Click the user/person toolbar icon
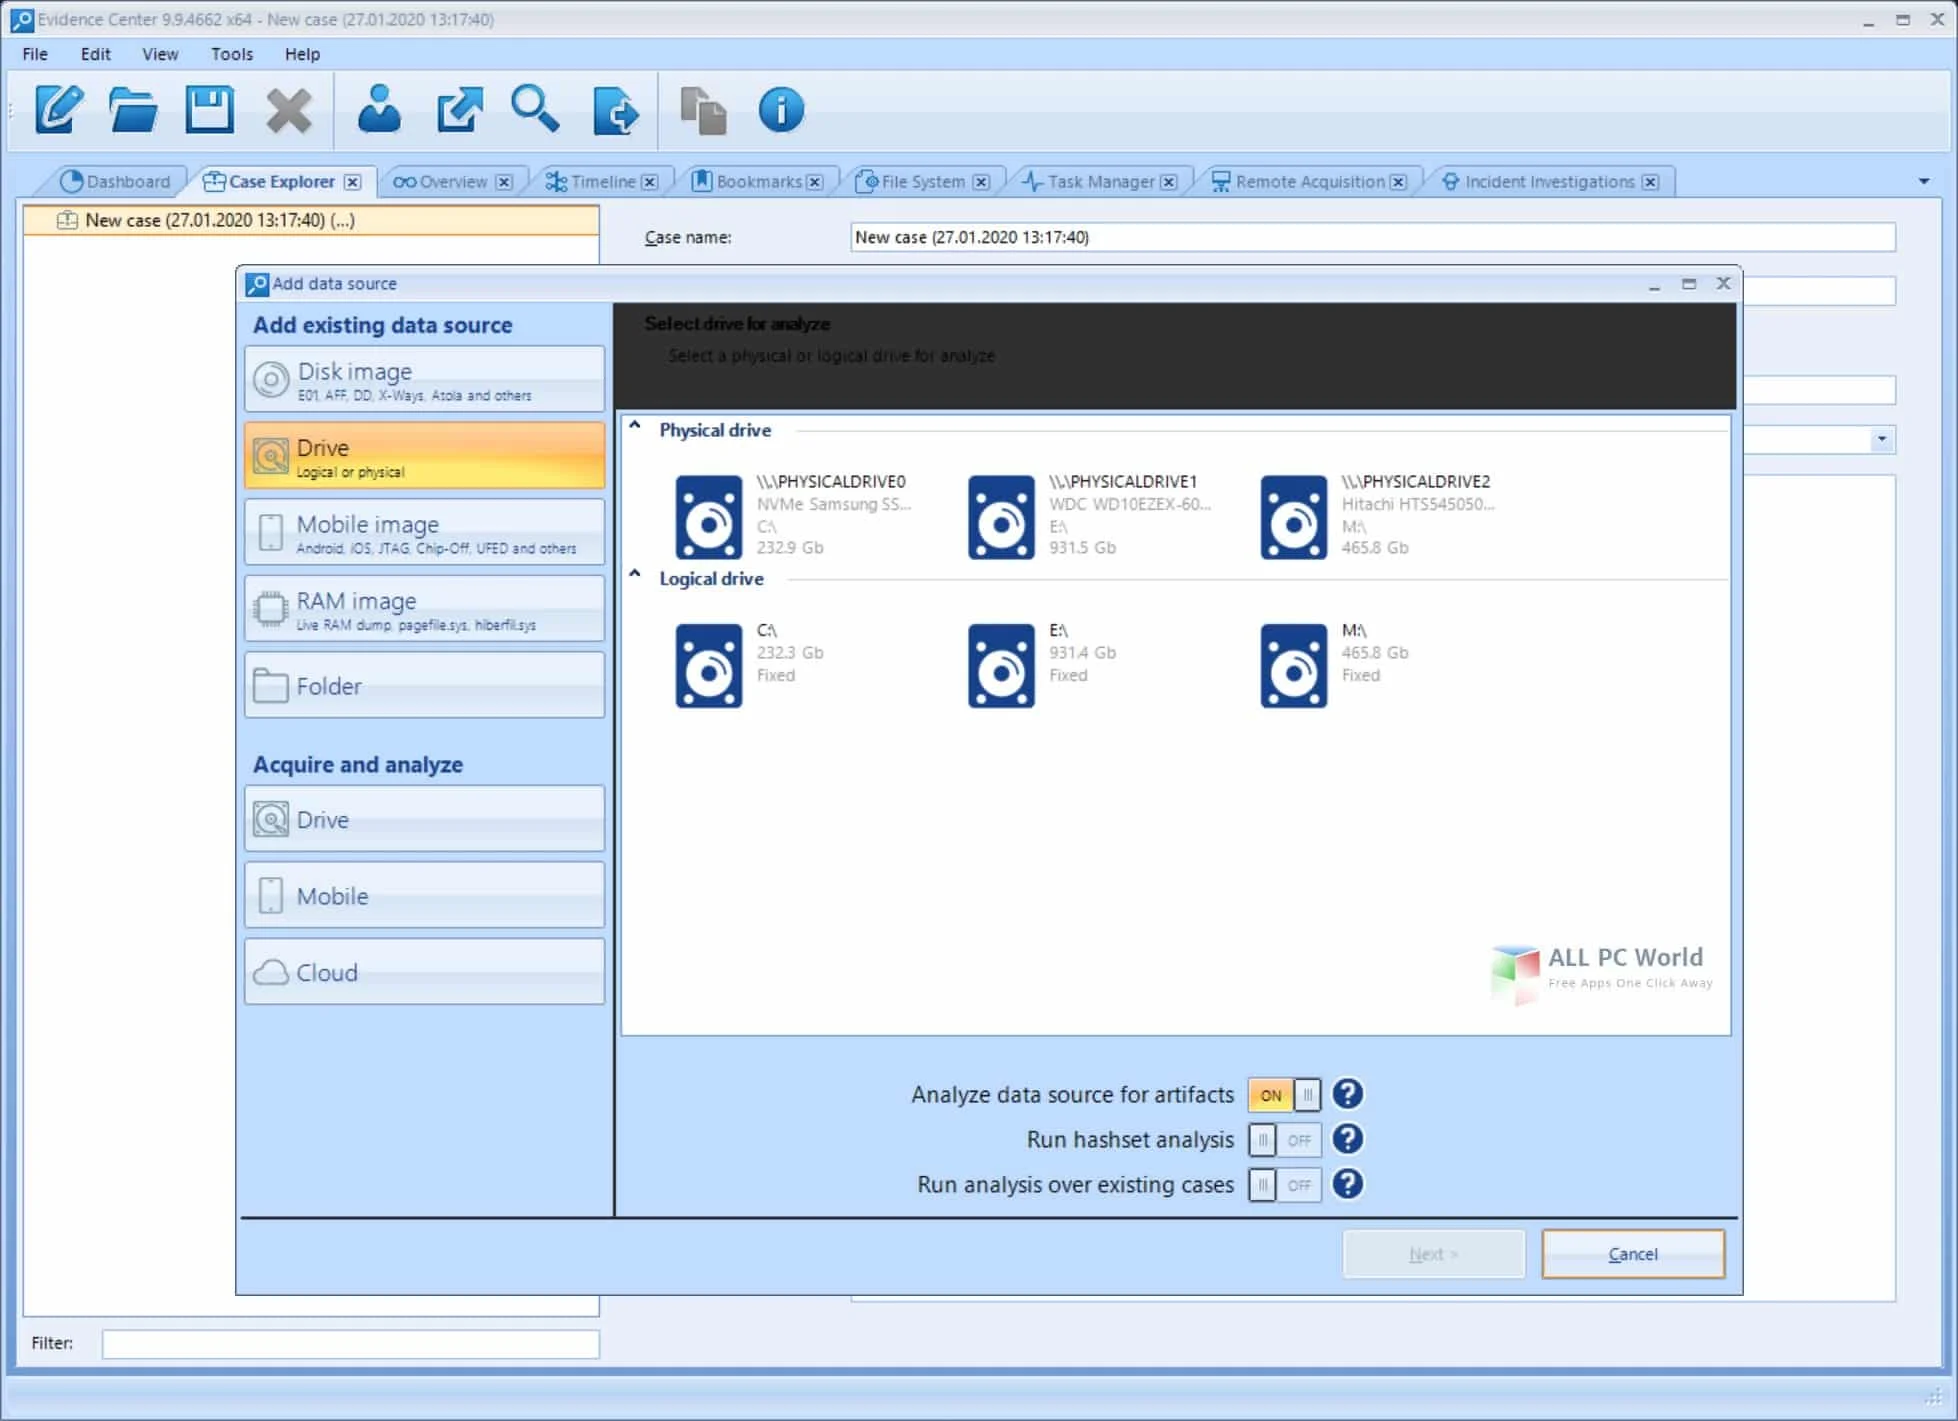The width and height of the screenshot is (1958, 1421). point(379,109)
